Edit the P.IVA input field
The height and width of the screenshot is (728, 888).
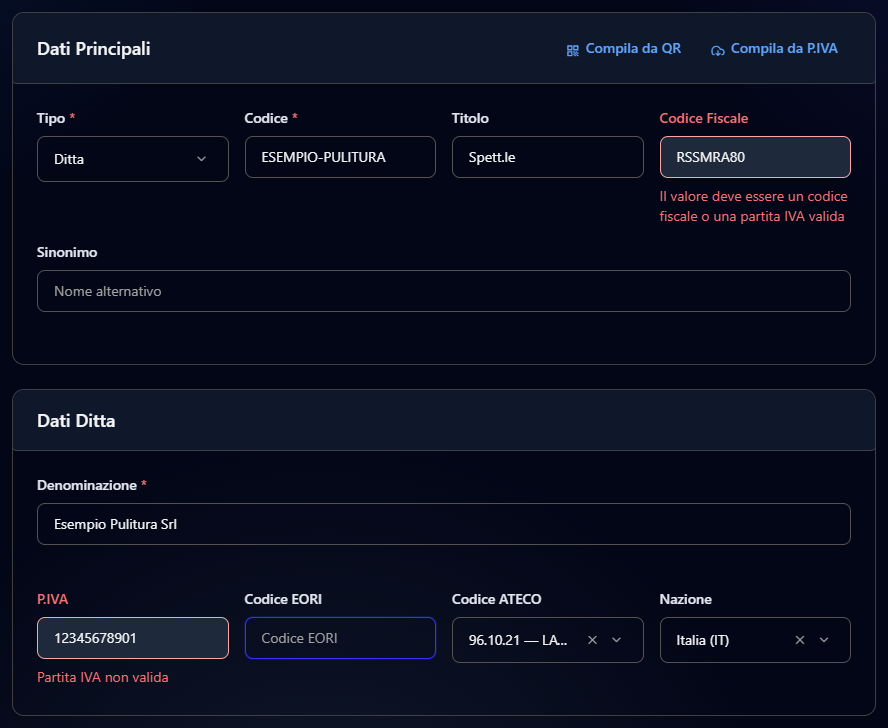(x=133, y=638)
